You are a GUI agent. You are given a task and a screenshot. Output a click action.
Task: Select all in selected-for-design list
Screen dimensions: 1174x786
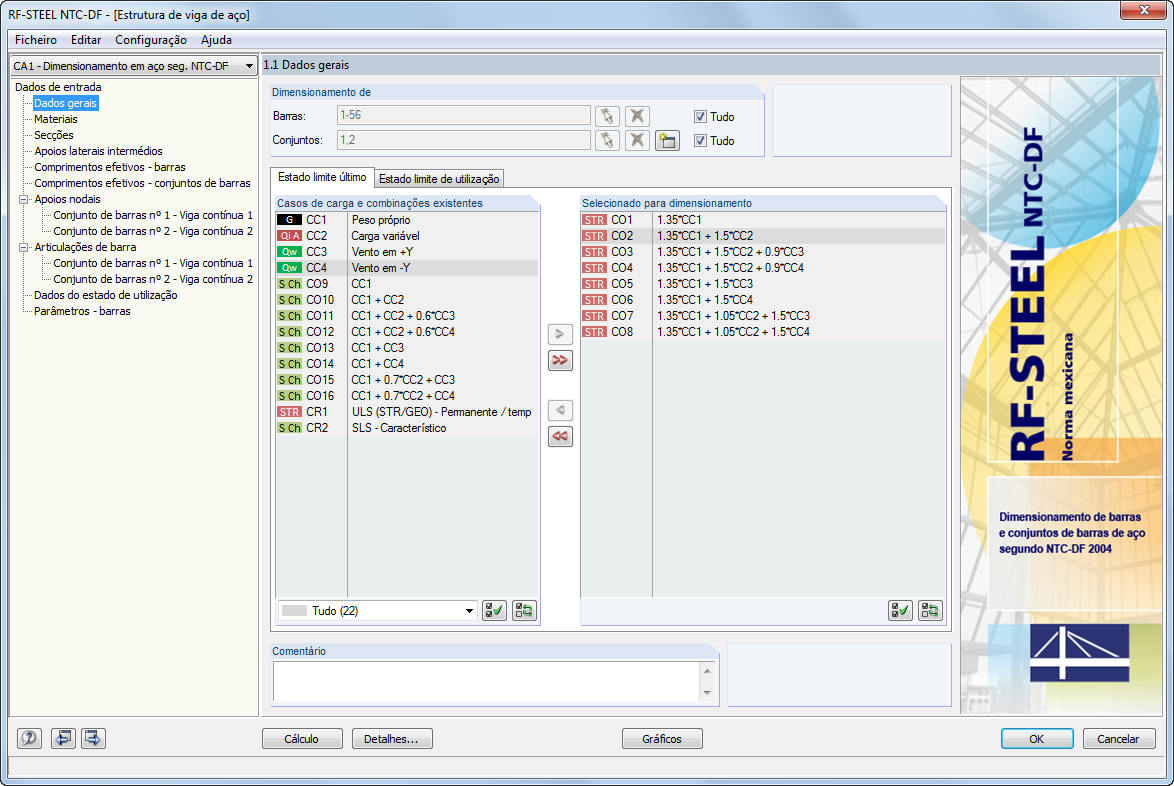tap(900, 611)
